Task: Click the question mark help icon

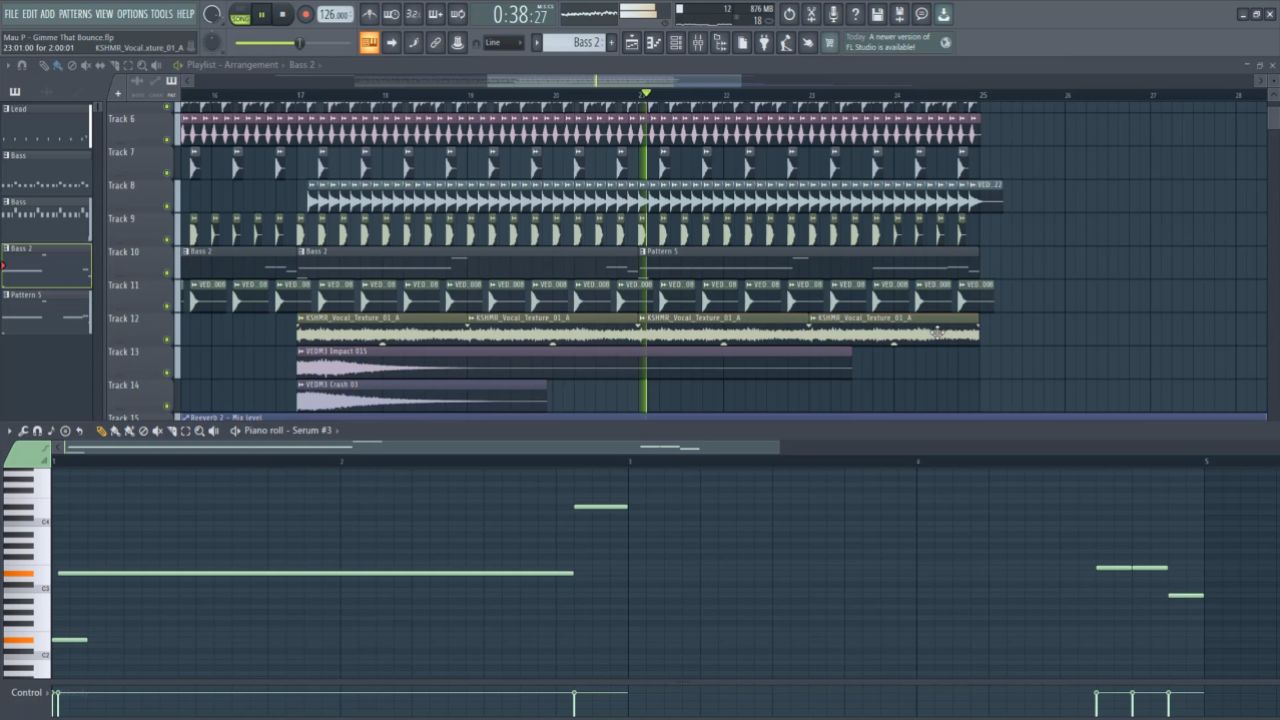Action: coord(855,14)
